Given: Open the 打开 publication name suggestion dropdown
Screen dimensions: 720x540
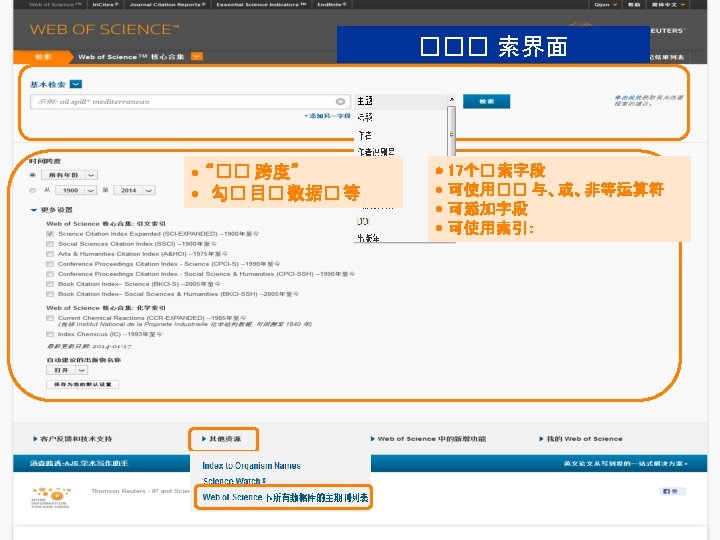Looking at the screenshot, I should tap(67, 370).
